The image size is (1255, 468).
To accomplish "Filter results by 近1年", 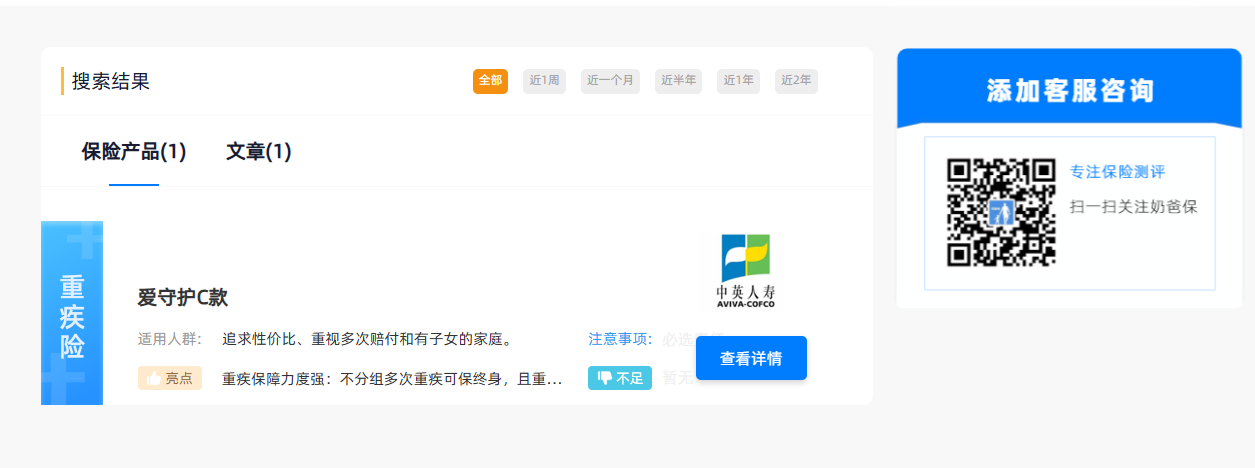I will coord(739,81).
